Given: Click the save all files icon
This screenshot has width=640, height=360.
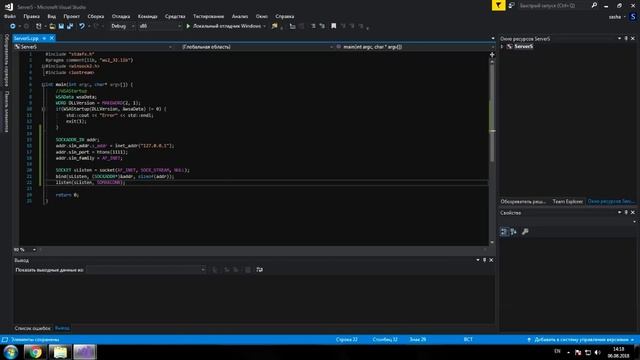Looking at the screenshot, I should point(70,26).
